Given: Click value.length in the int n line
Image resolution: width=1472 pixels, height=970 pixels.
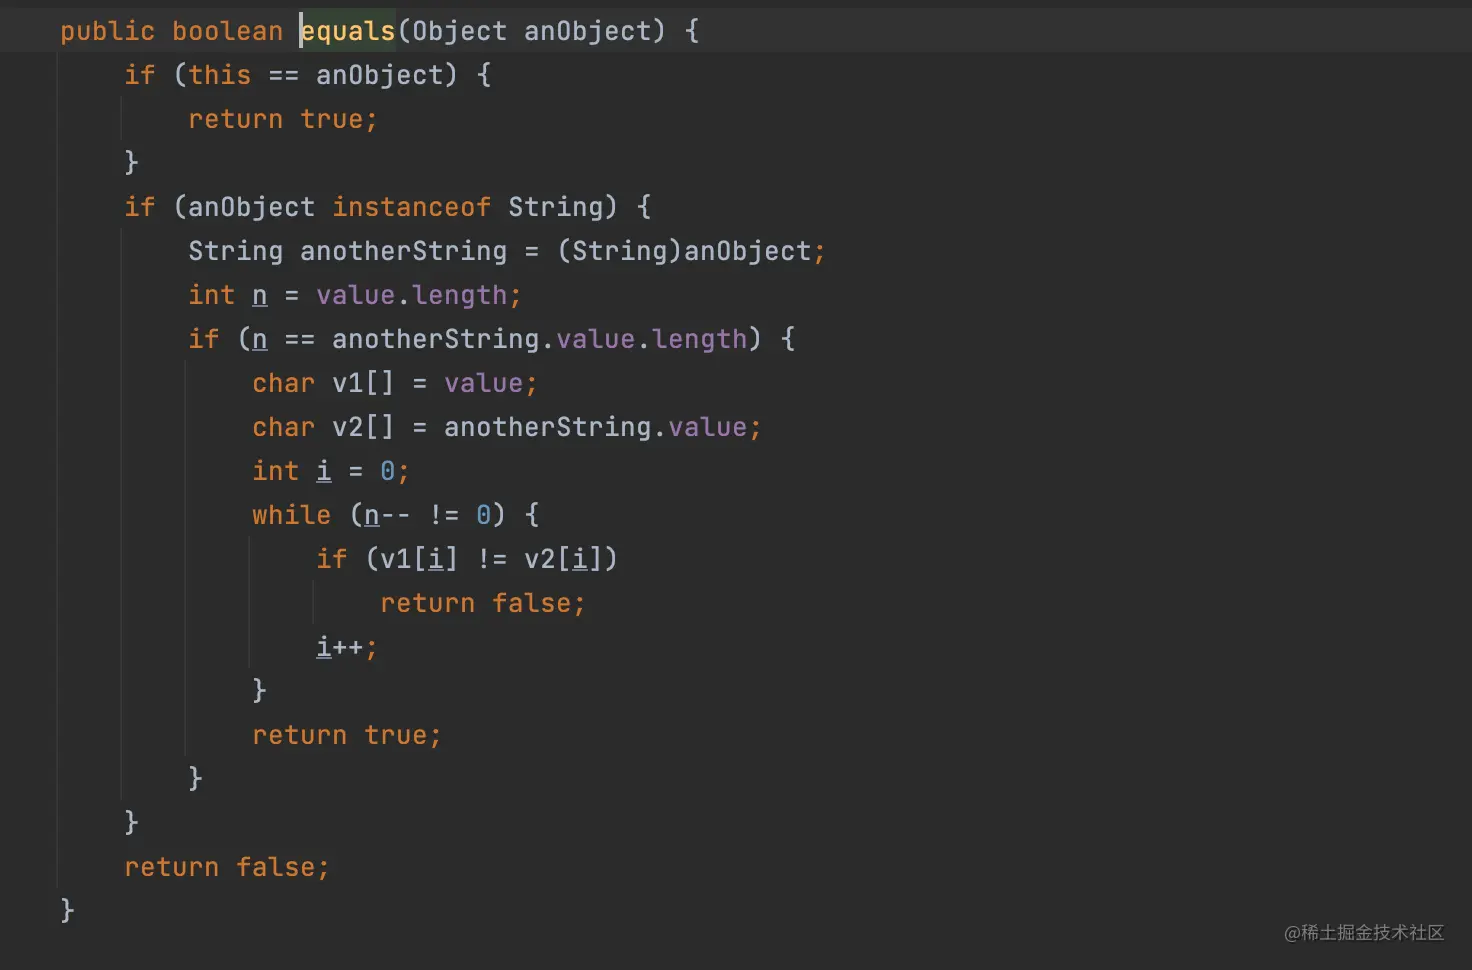Looking at the screenshot, I should [412, 295].
